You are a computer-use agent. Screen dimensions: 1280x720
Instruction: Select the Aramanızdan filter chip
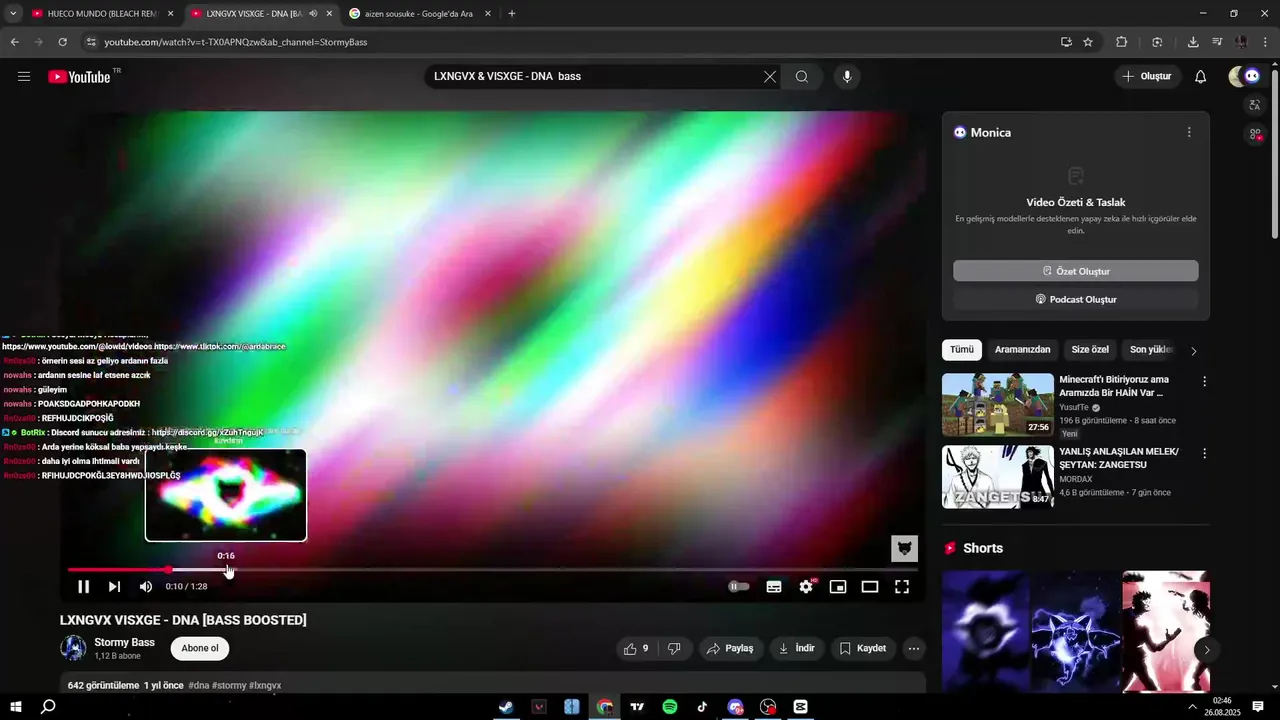point(1022,350)
